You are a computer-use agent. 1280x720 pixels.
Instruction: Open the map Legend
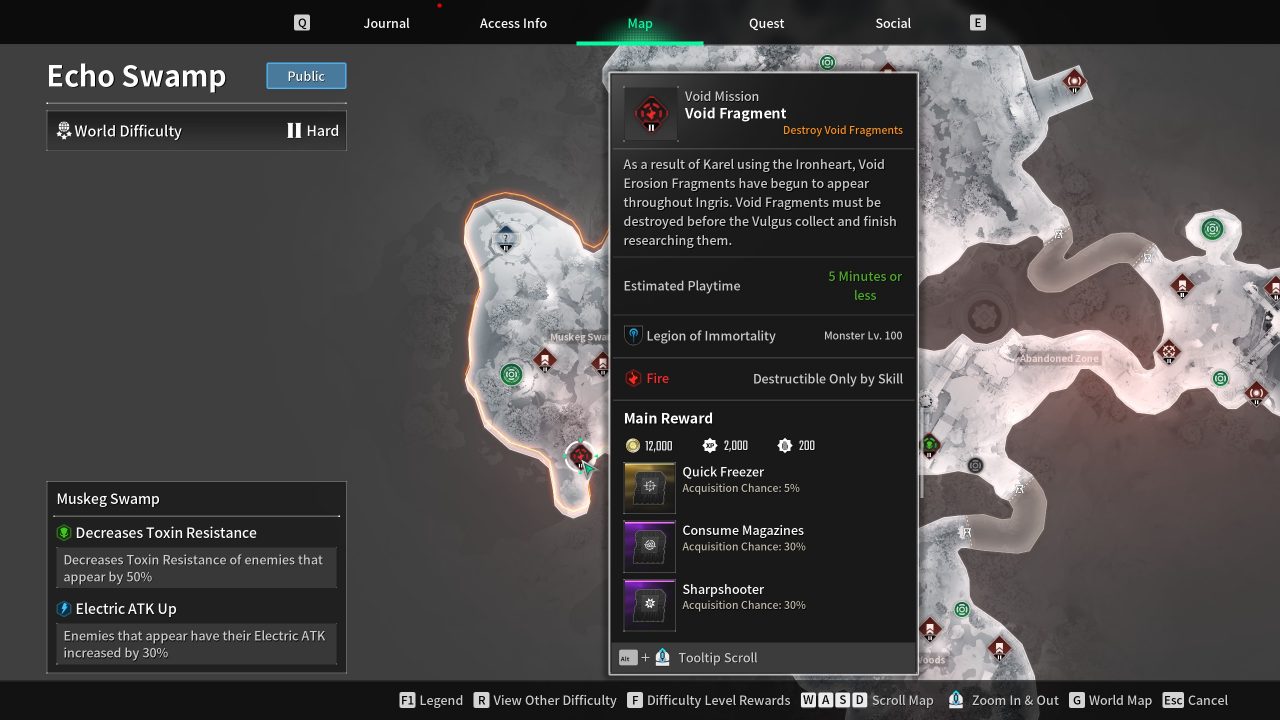tap(430, 700)
